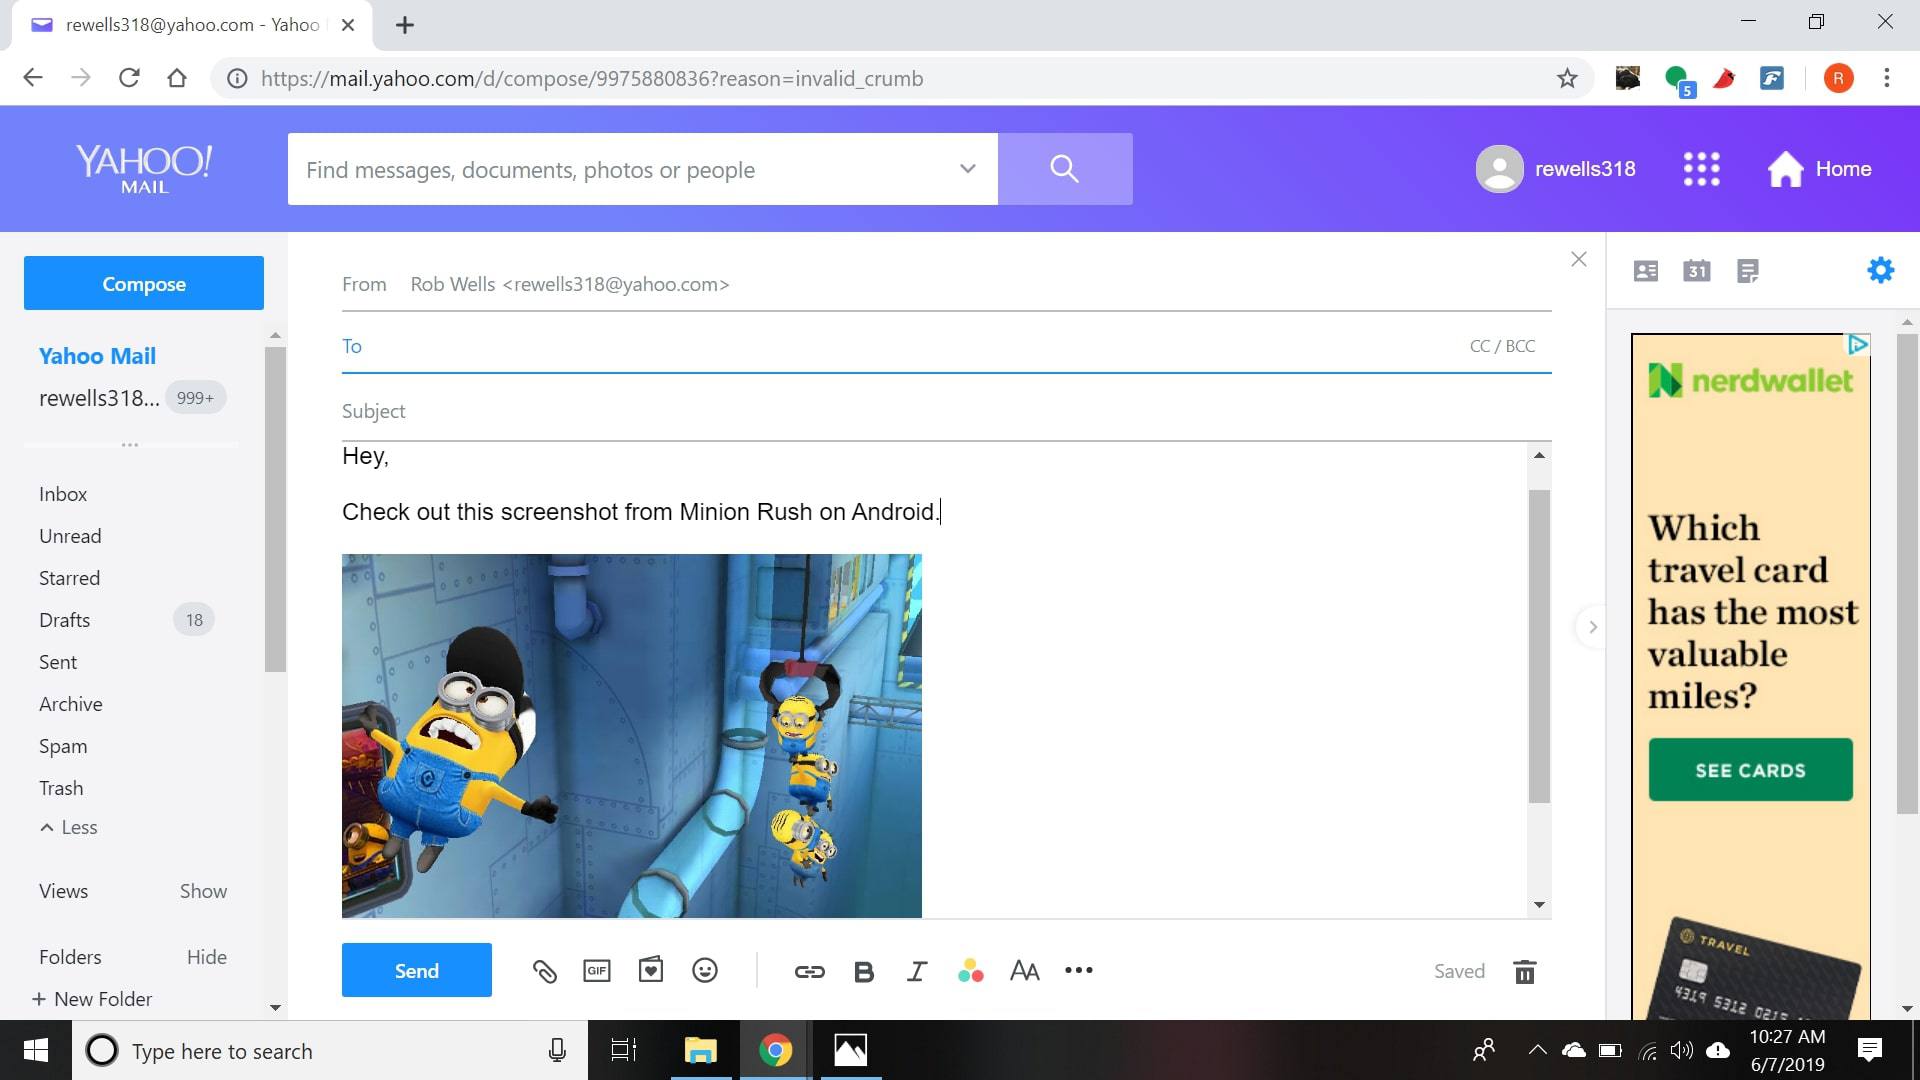This screenshot has width=1920, height=1080.
Task: Open CC / BCC fields
Action: (1502, 346)
